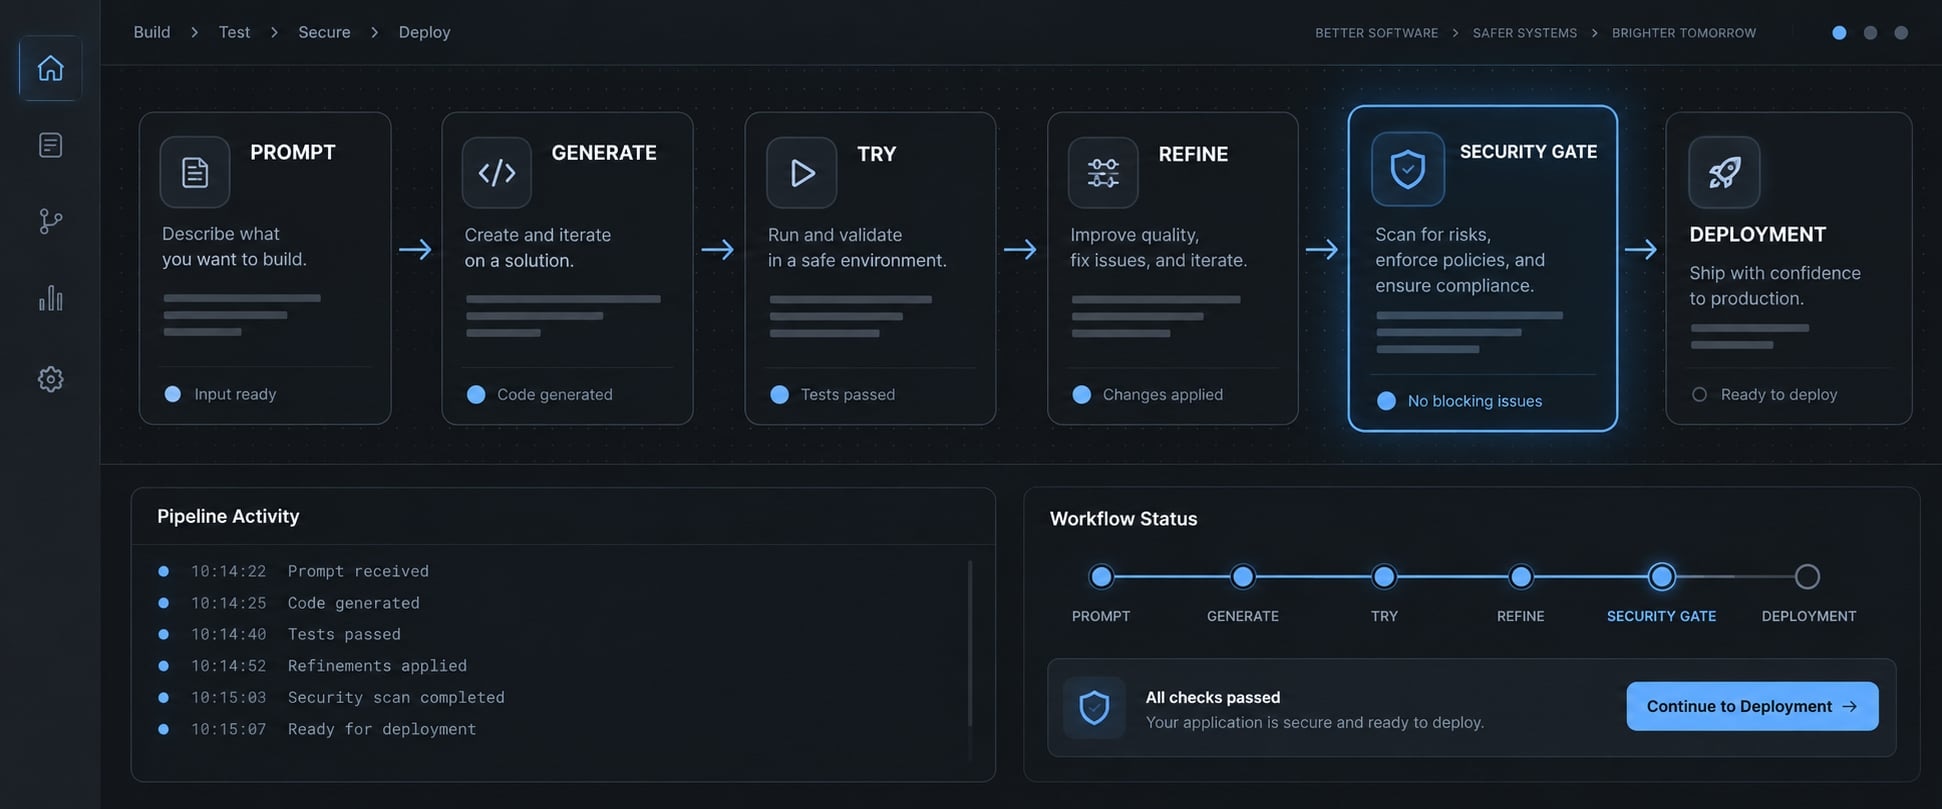Click the Input ready status in Prompt card
Screen dimensions: 1942x809
point(220,395)
